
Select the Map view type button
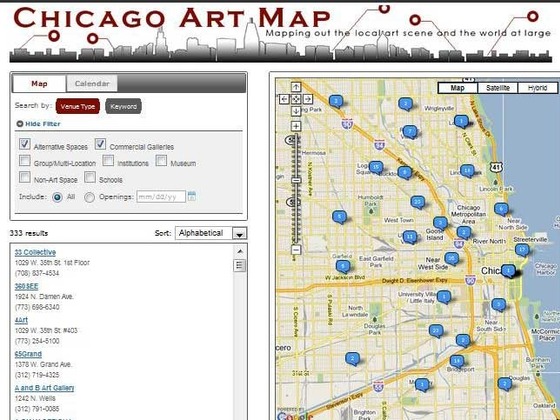458,88
